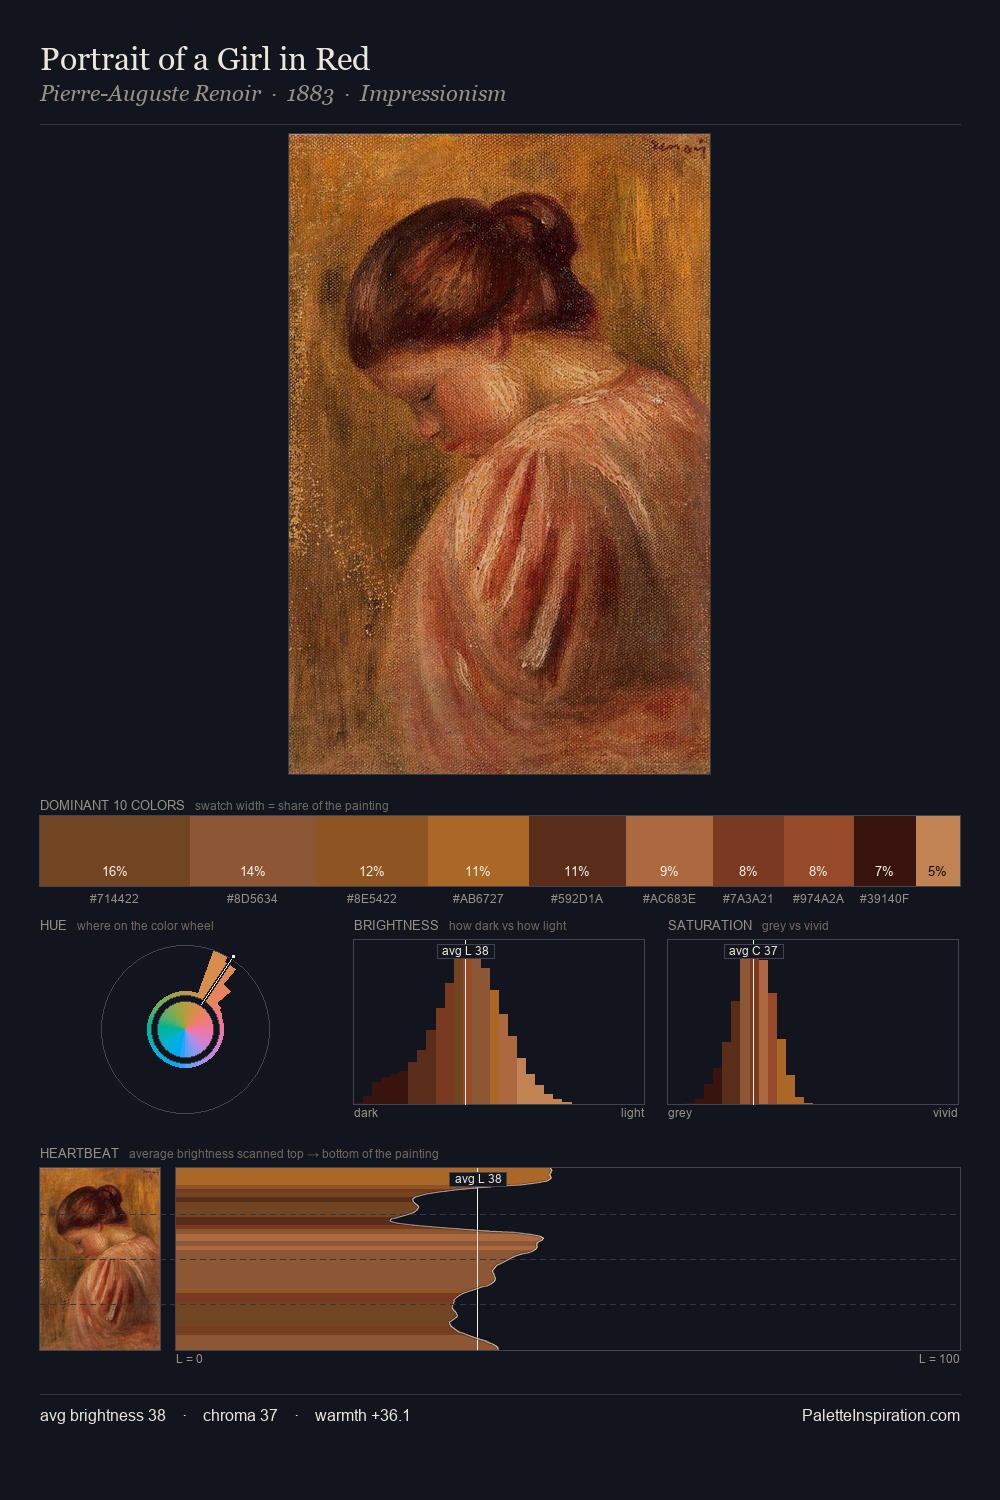Click the white hue pointer dot on wheel
1000x1500 pixels.
[233, 957]
